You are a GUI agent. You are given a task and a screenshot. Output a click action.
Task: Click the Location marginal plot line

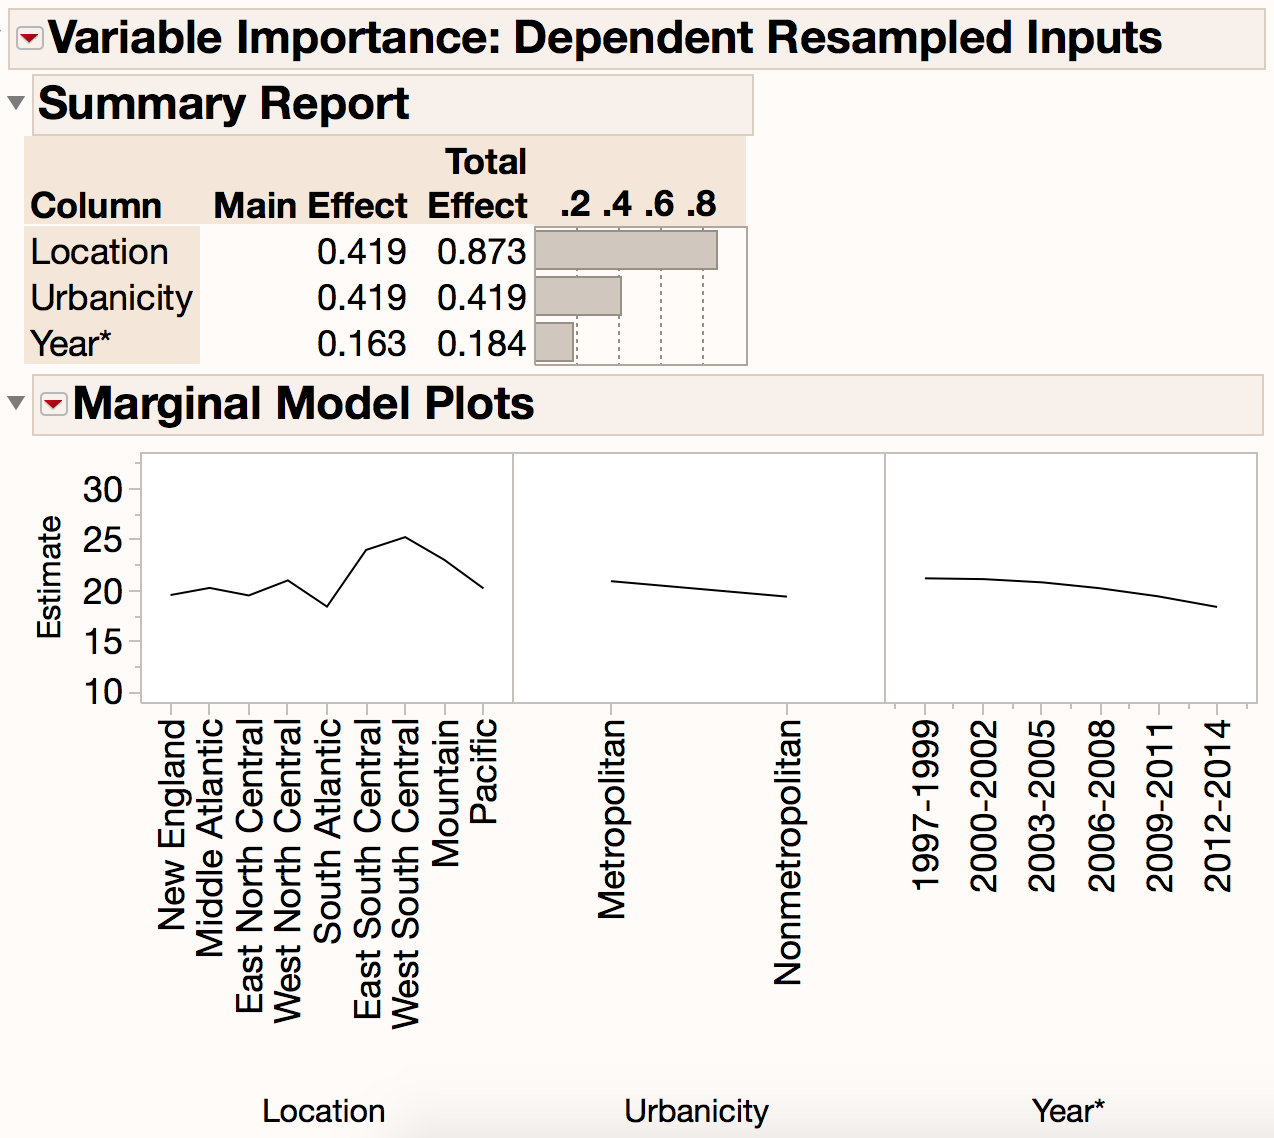(366, 550)
